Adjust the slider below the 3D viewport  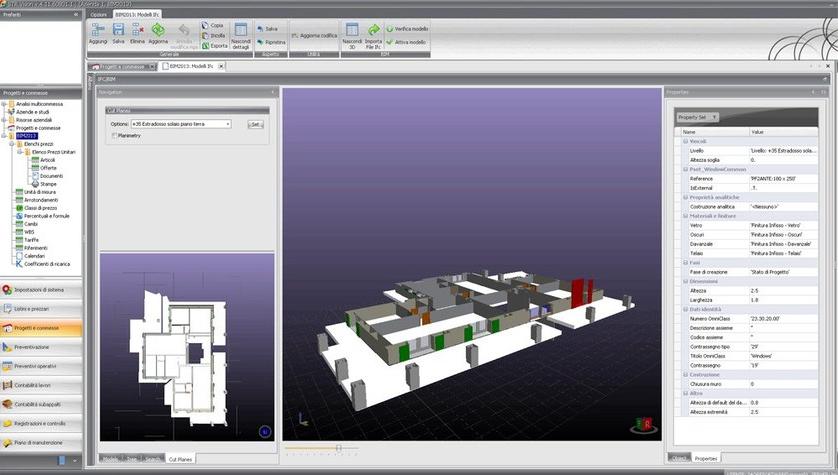[338, 448]
